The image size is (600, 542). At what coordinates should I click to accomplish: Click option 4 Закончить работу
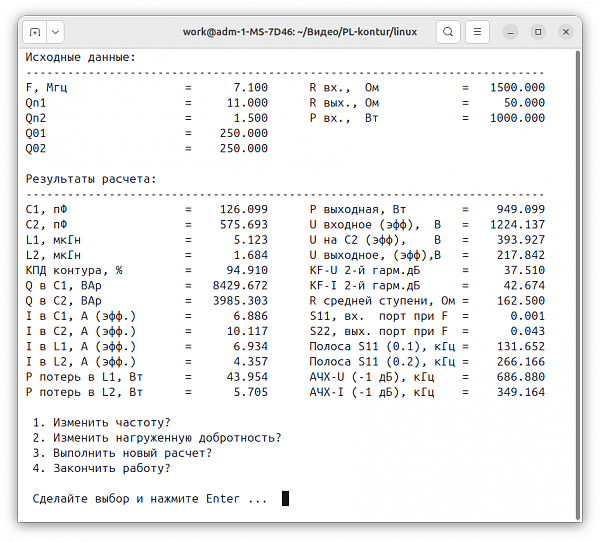tap(100, 467)
